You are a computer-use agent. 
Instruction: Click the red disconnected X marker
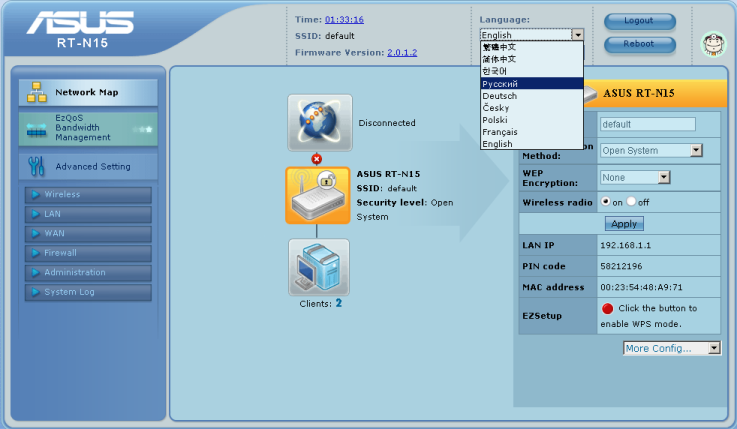coord(317,159)
